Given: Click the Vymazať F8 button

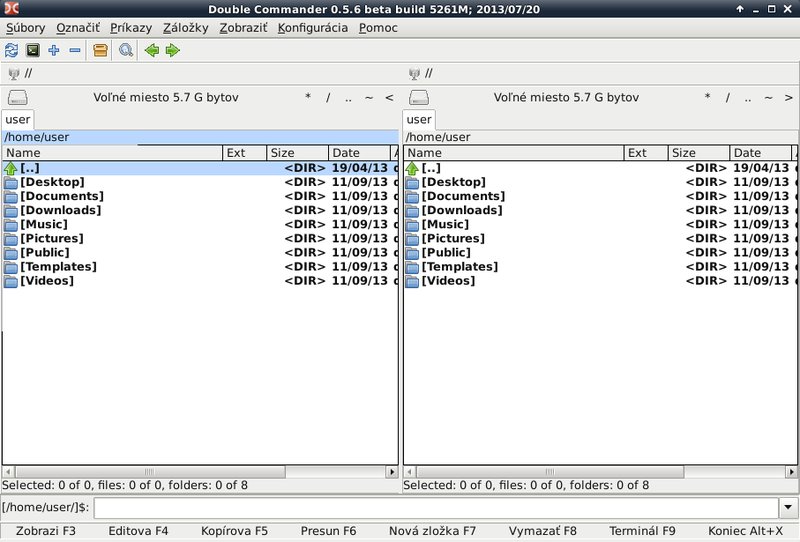Looking at the screenshot, I should point(542,531).
